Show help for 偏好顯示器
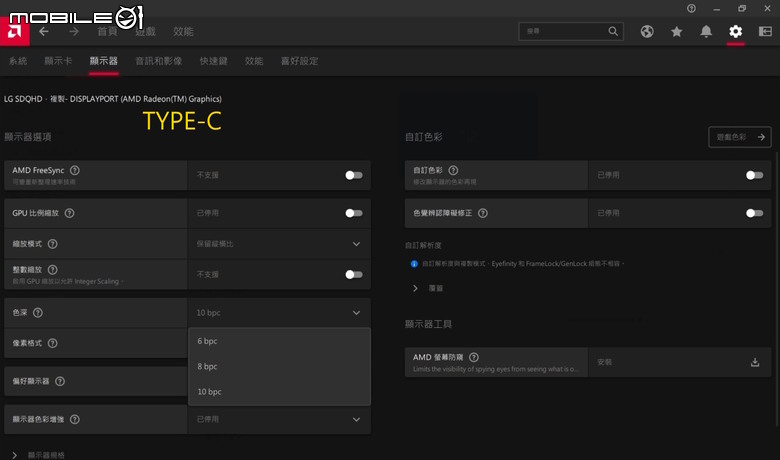Screen dimensions: 780x460 (x=60, y=381)
